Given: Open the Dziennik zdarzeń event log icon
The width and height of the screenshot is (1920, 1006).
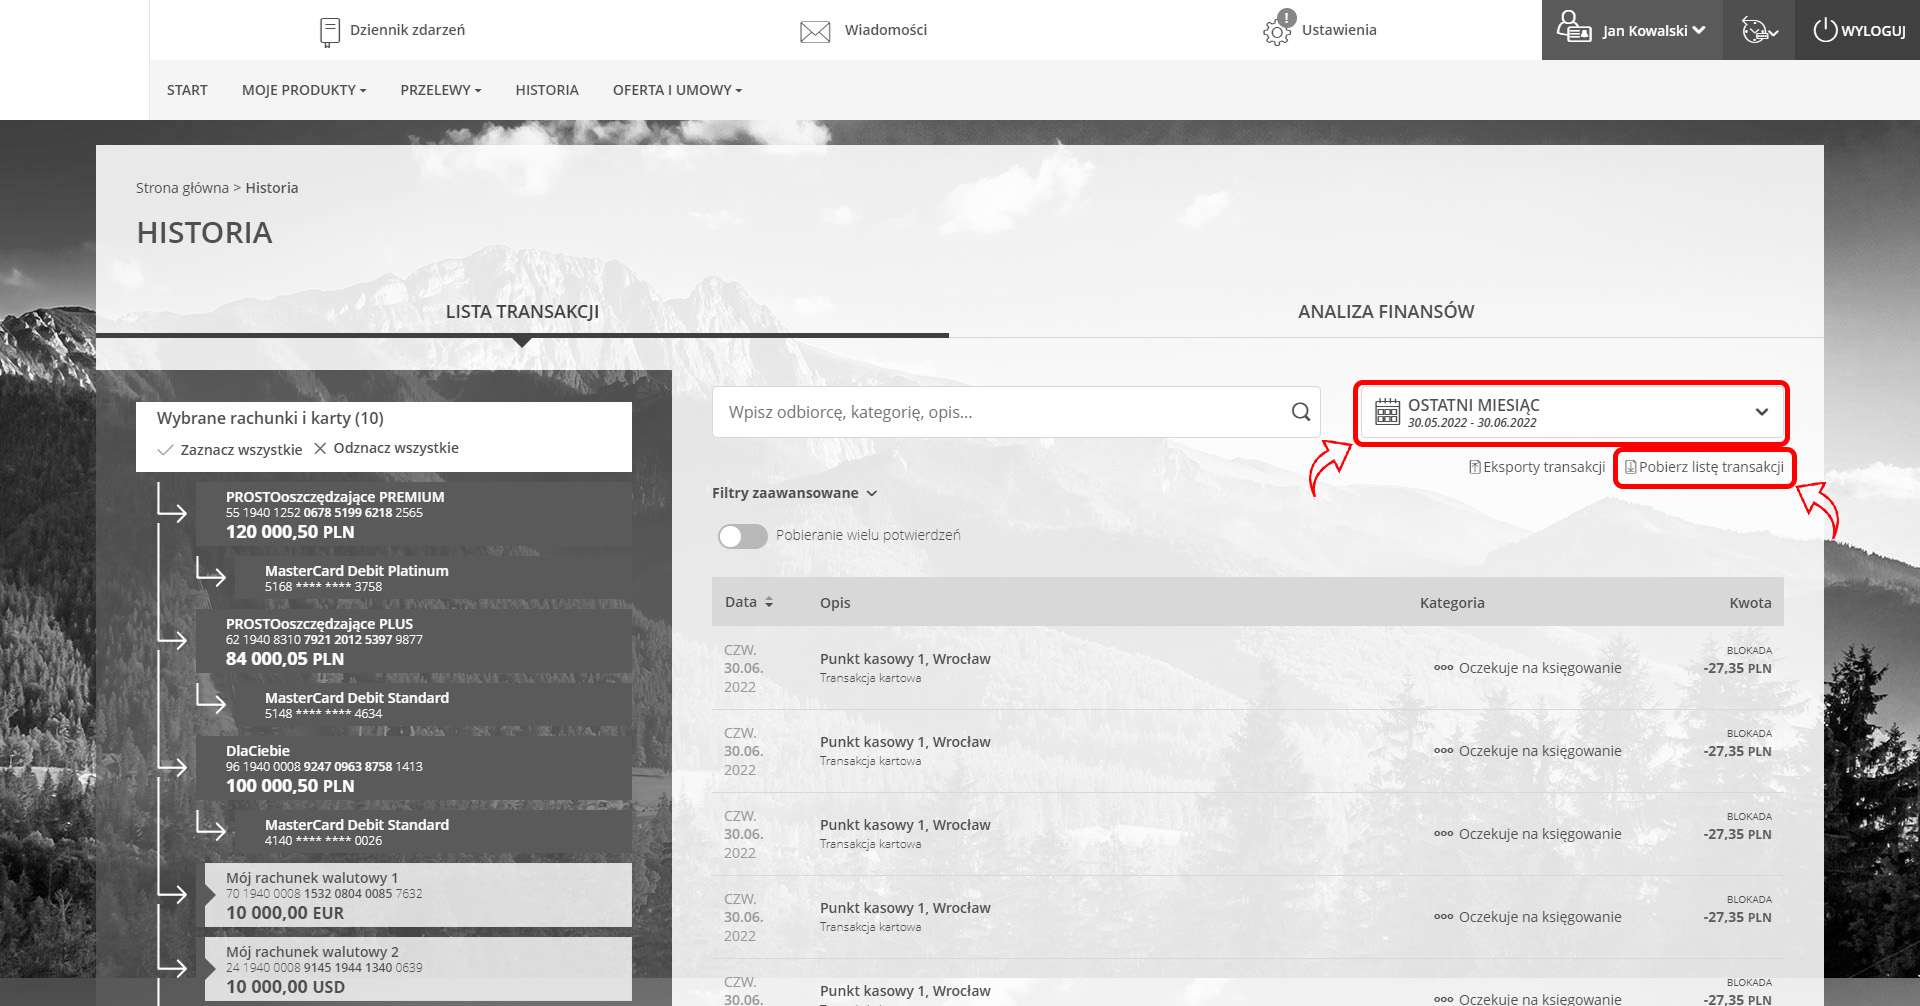Looking at the screenshot, I should click(x=329, y=31).
